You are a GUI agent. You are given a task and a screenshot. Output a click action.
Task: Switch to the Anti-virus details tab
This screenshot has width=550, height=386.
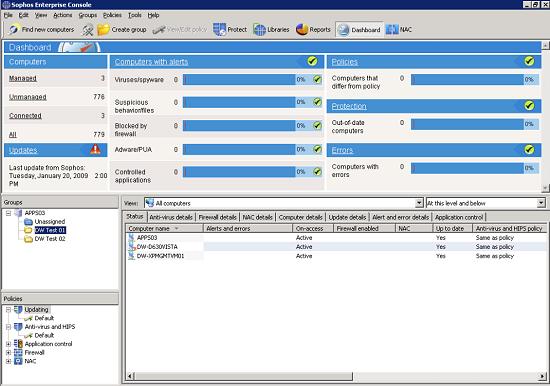click(171, 217)
